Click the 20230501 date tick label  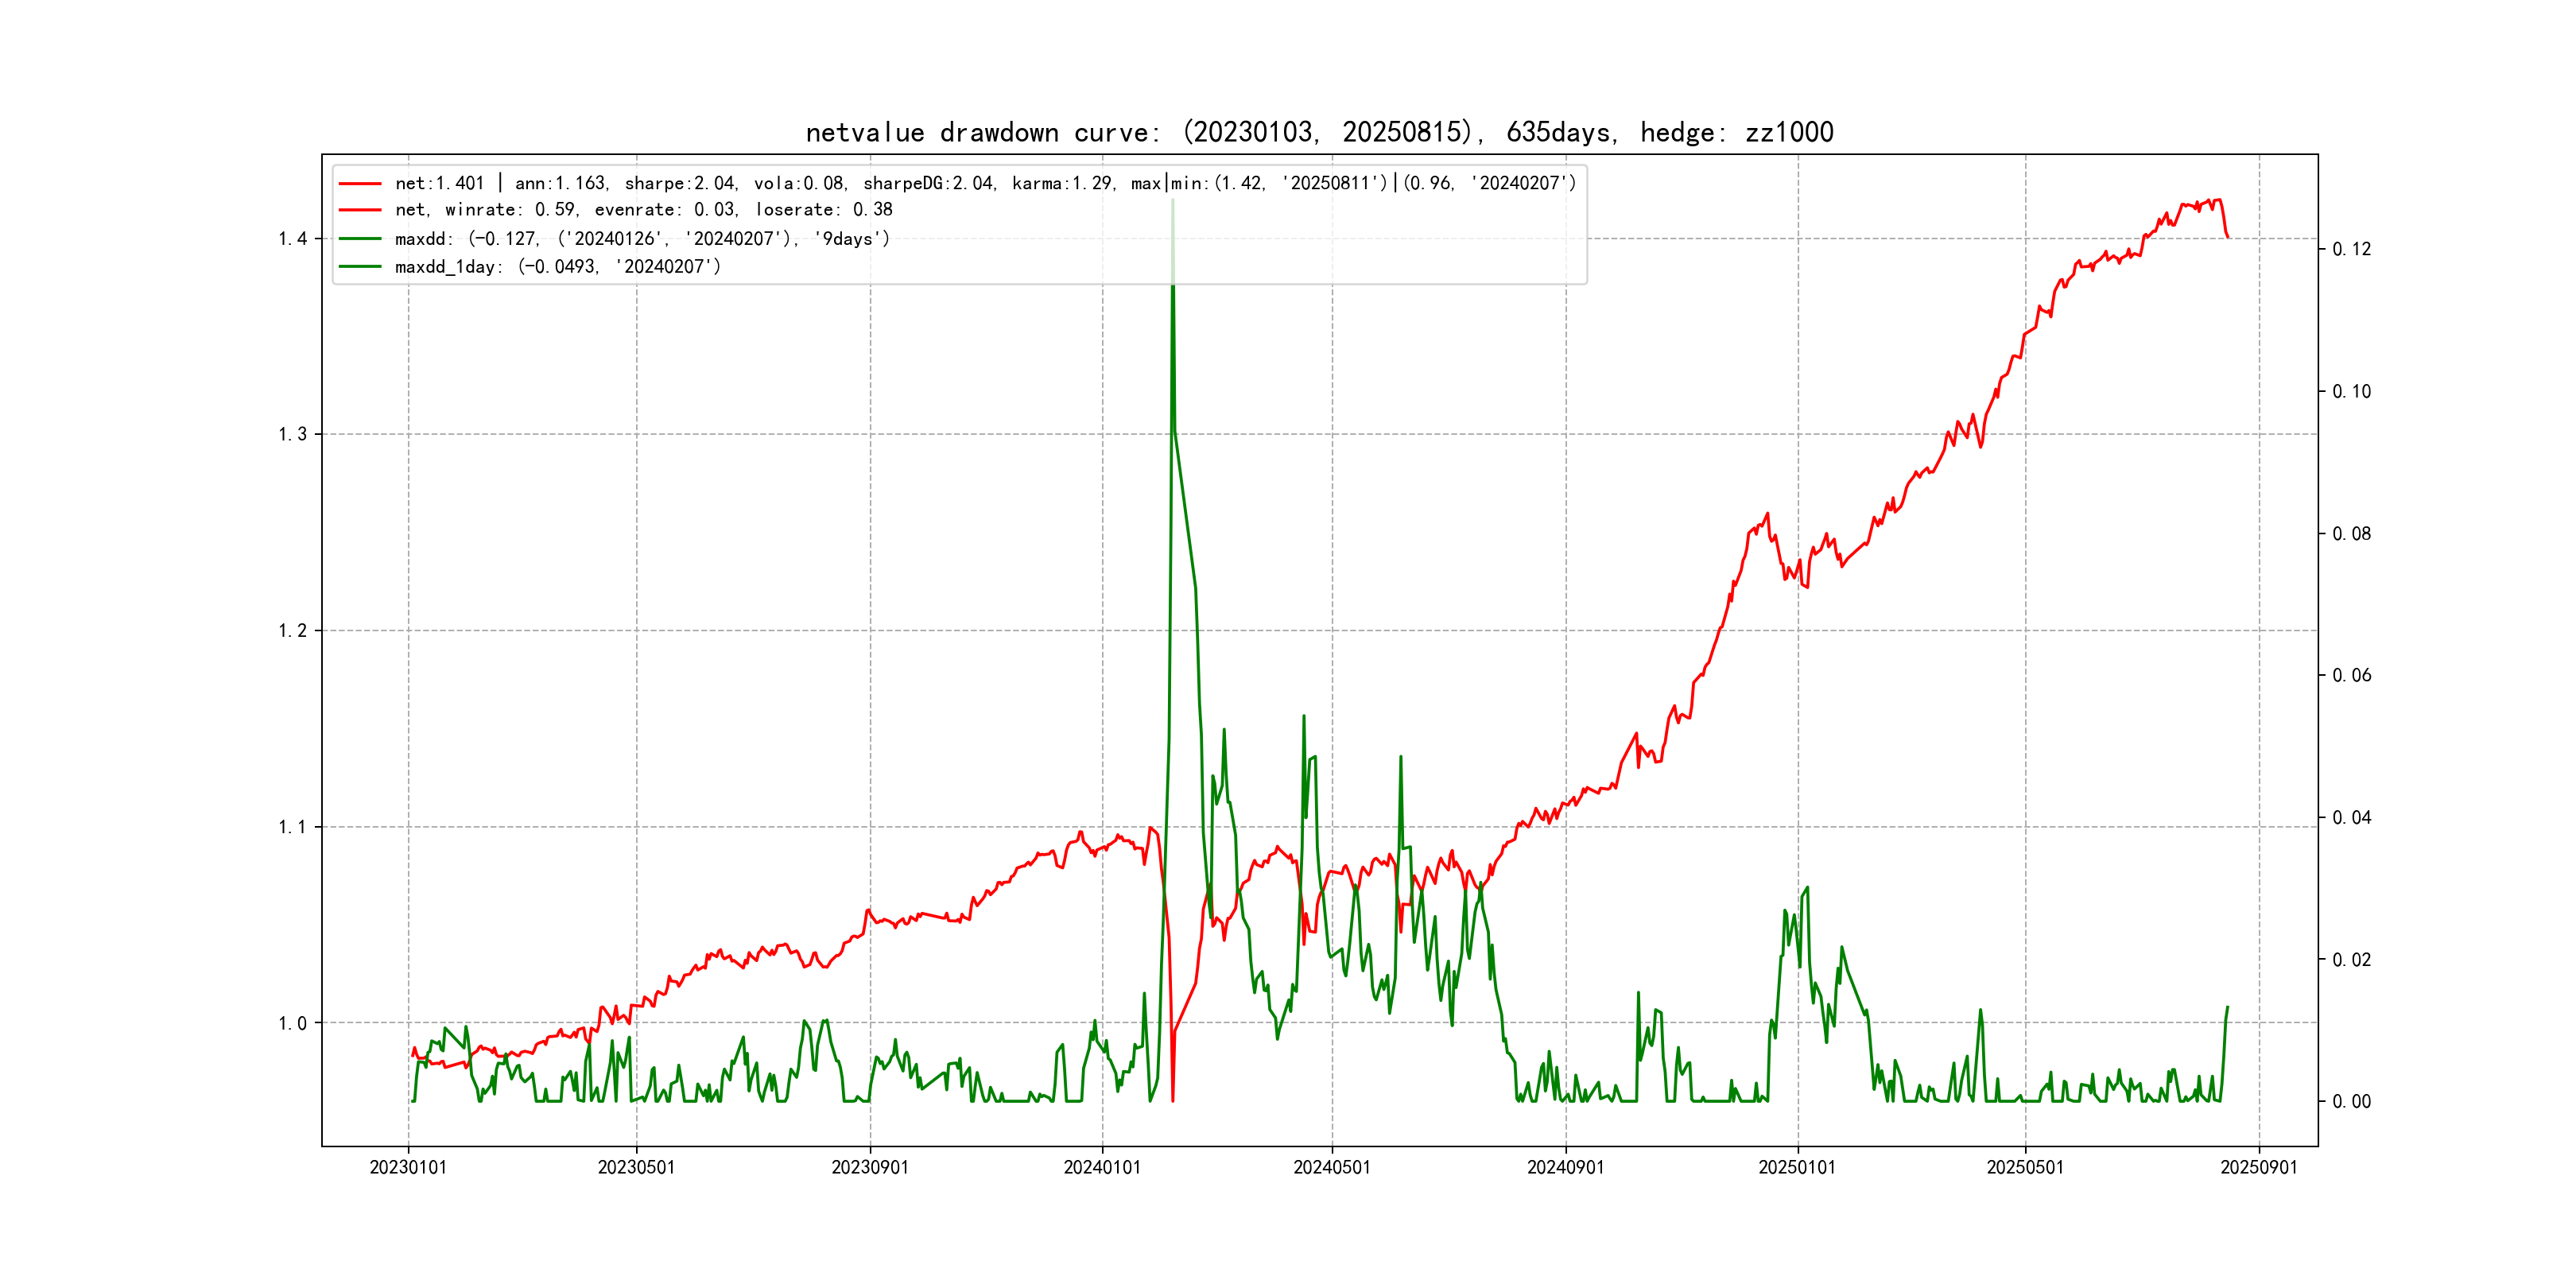click(636, 1168)
